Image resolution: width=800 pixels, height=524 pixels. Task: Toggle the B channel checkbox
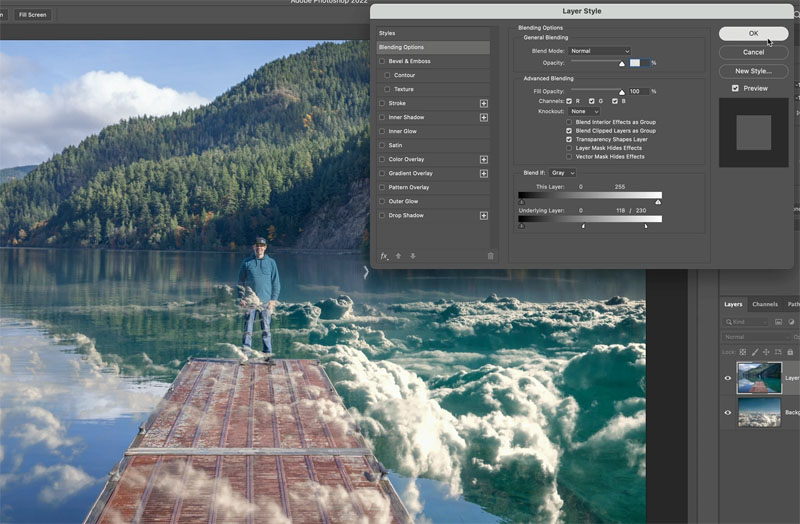coord(615,101)
